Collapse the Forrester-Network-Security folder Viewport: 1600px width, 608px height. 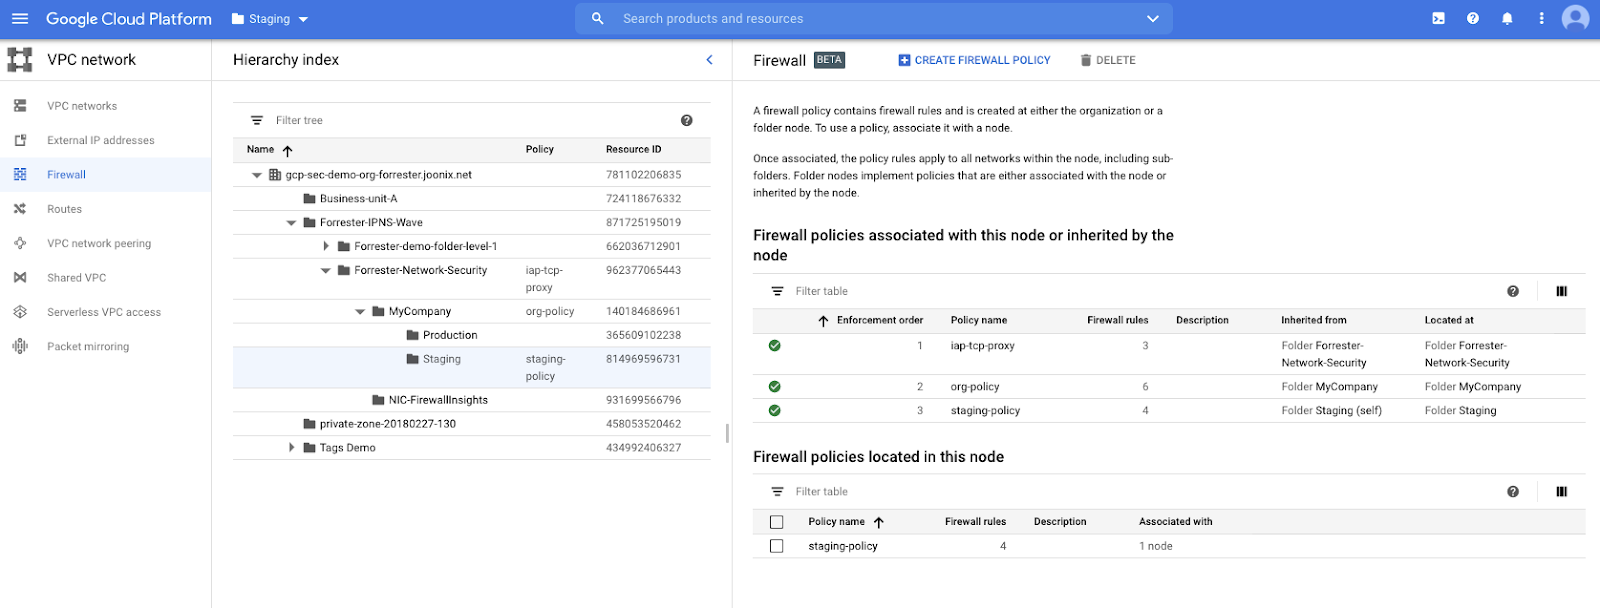pos(326,271)
